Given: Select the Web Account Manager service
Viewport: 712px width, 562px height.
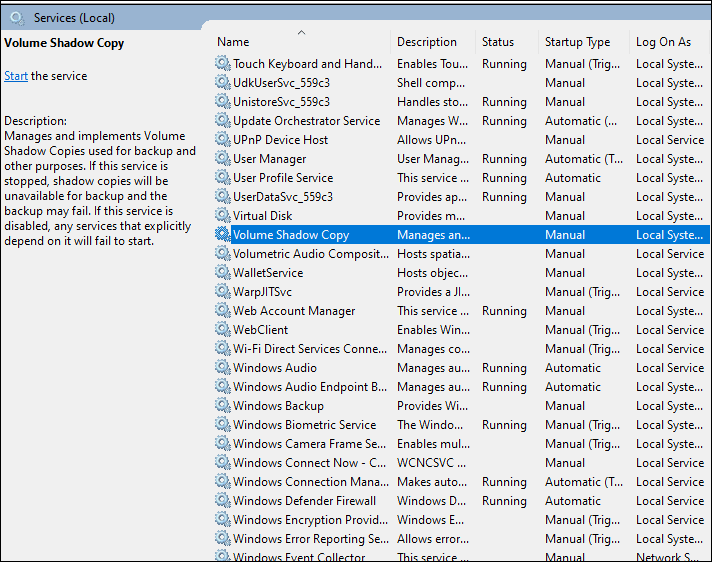Looking at the screenshot, I should [x=294, y=311].
